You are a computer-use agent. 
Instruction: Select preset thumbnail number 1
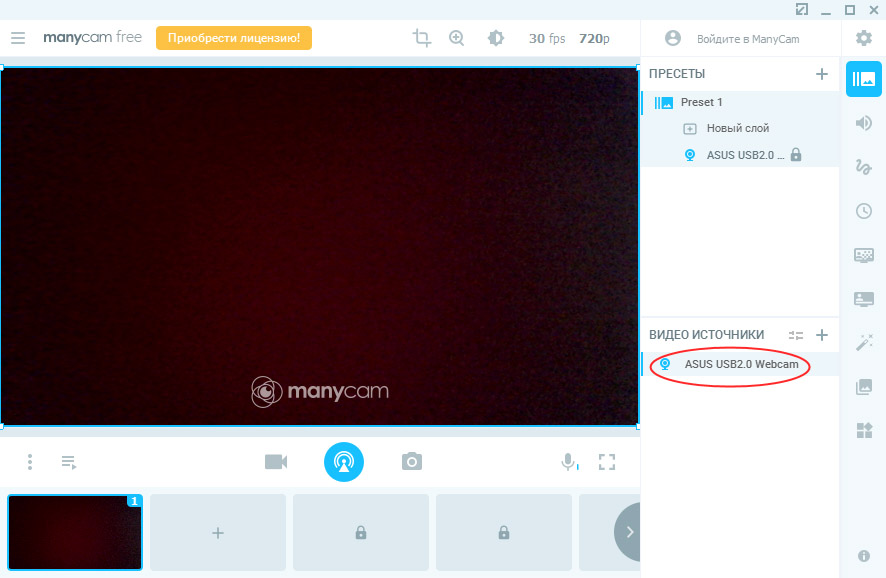[x=75, y=532]
